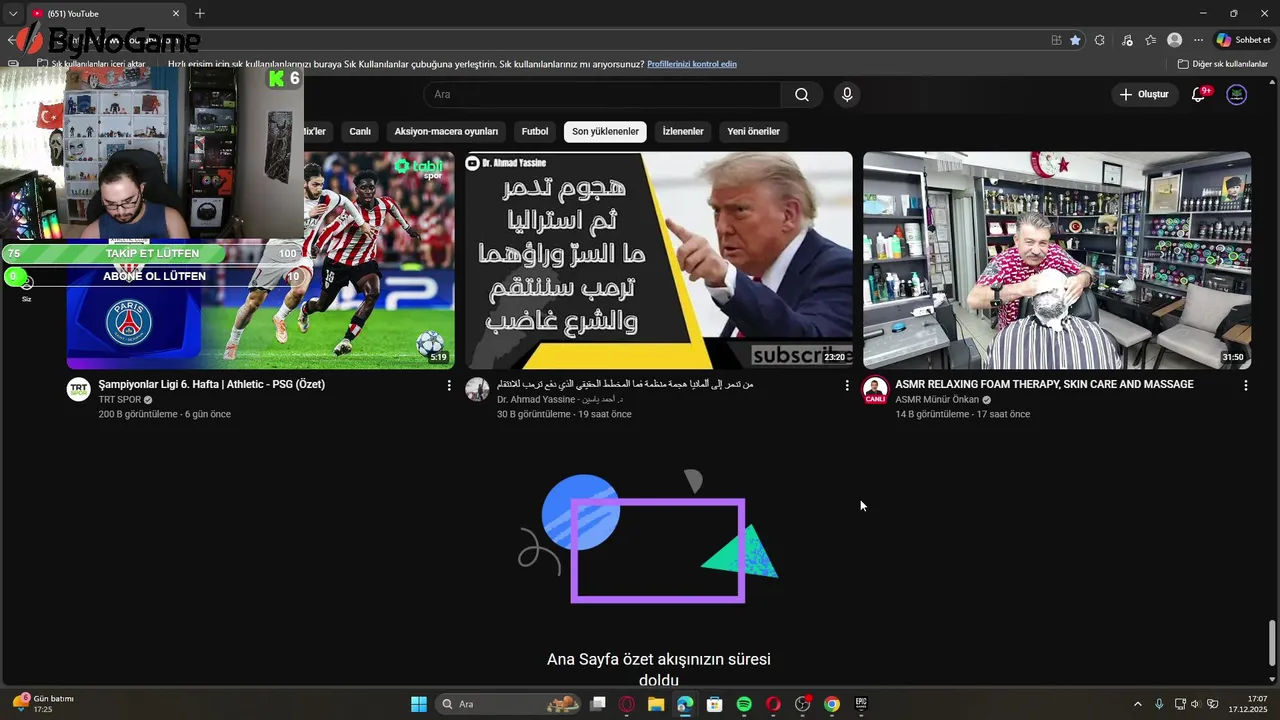Toggle the favorites star in the address bar
Image resolution: width=1280 pixels, height=720 pixels.
click(1075, 40)
